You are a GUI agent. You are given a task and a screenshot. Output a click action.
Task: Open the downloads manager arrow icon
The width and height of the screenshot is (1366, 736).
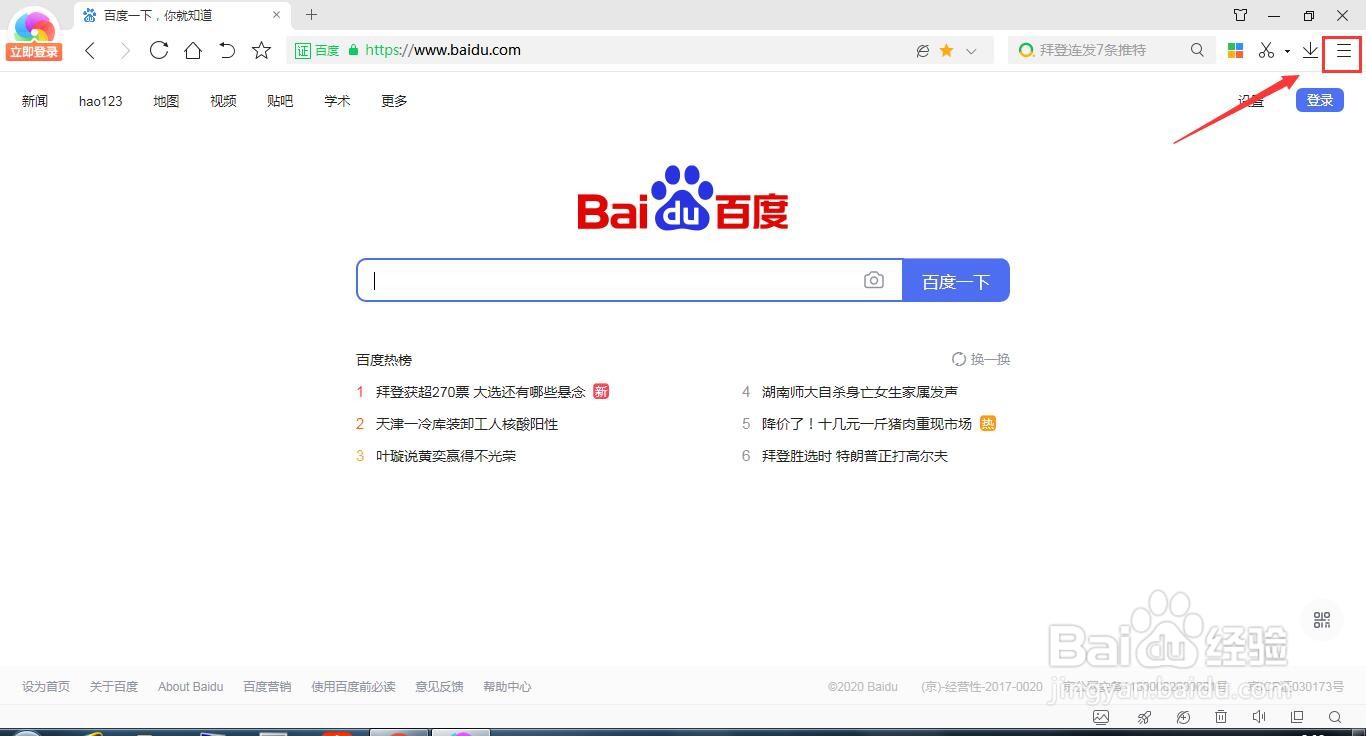point(1310,50)
